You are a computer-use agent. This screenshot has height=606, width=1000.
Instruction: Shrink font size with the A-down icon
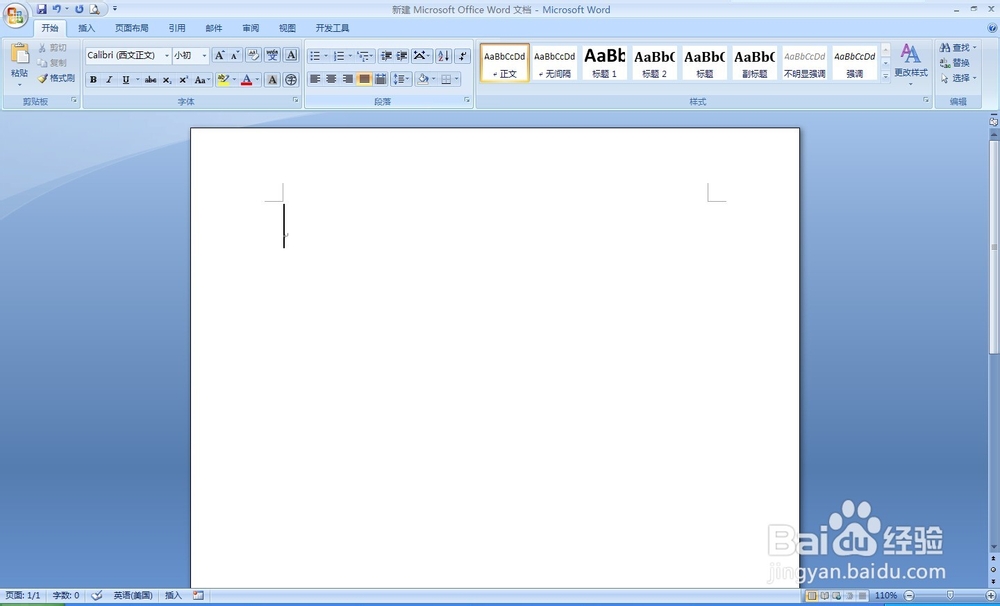click(235, 55)
